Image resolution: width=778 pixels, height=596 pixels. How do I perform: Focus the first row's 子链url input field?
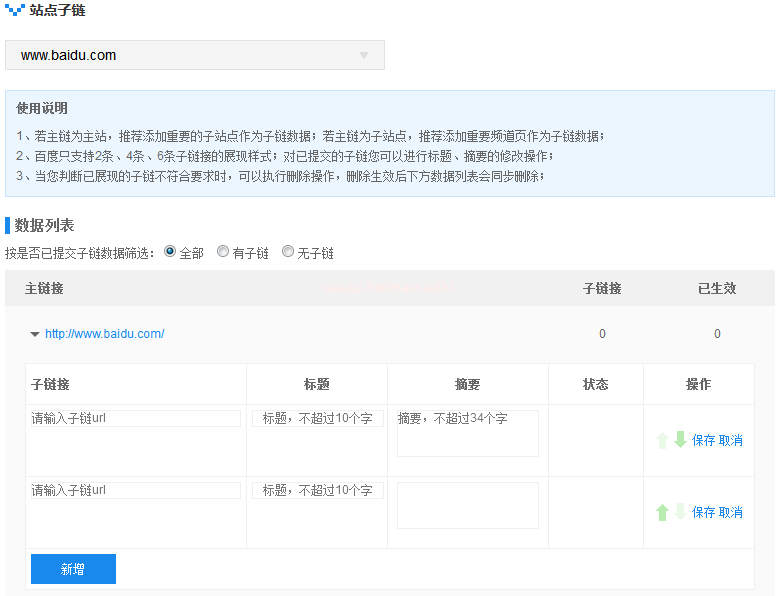(x=136, y=418)
